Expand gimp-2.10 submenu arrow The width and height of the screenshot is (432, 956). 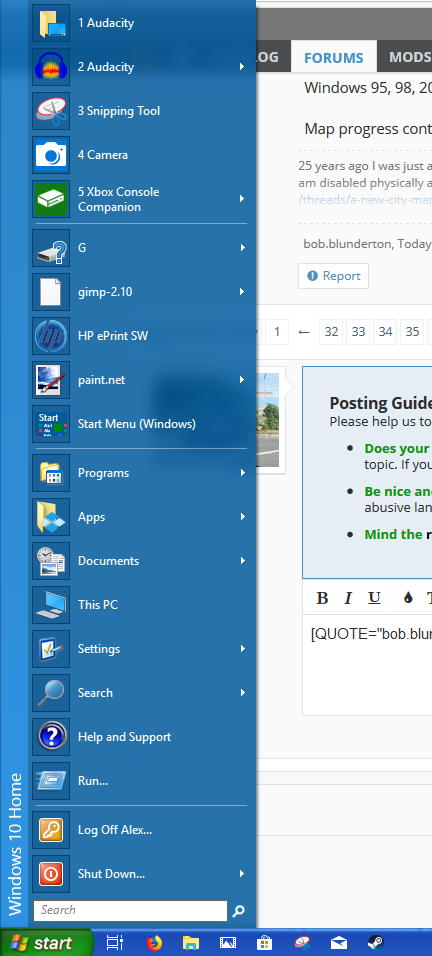242,292
